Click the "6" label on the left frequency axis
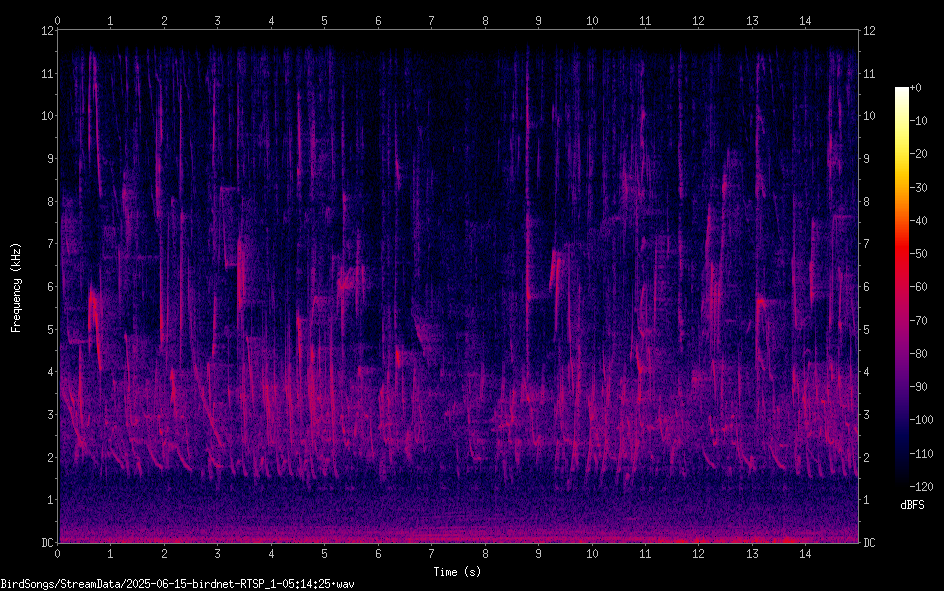 pos(50,287)
